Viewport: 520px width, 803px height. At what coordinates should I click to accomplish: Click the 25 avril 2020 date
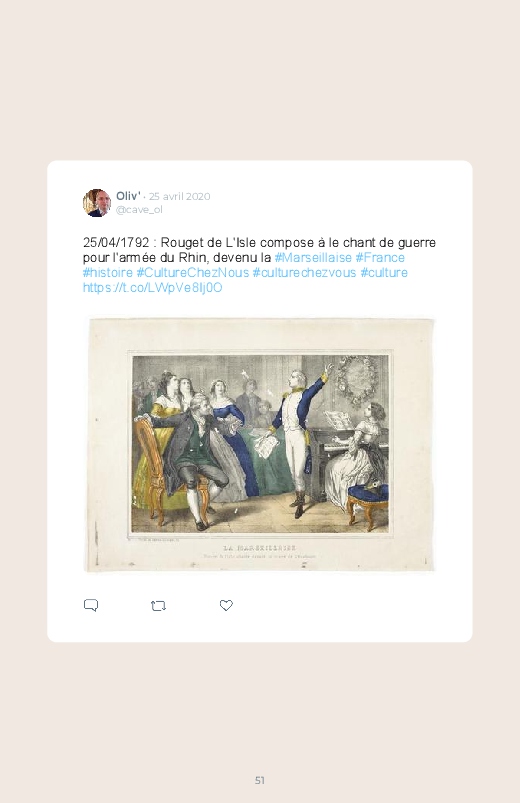179,196
